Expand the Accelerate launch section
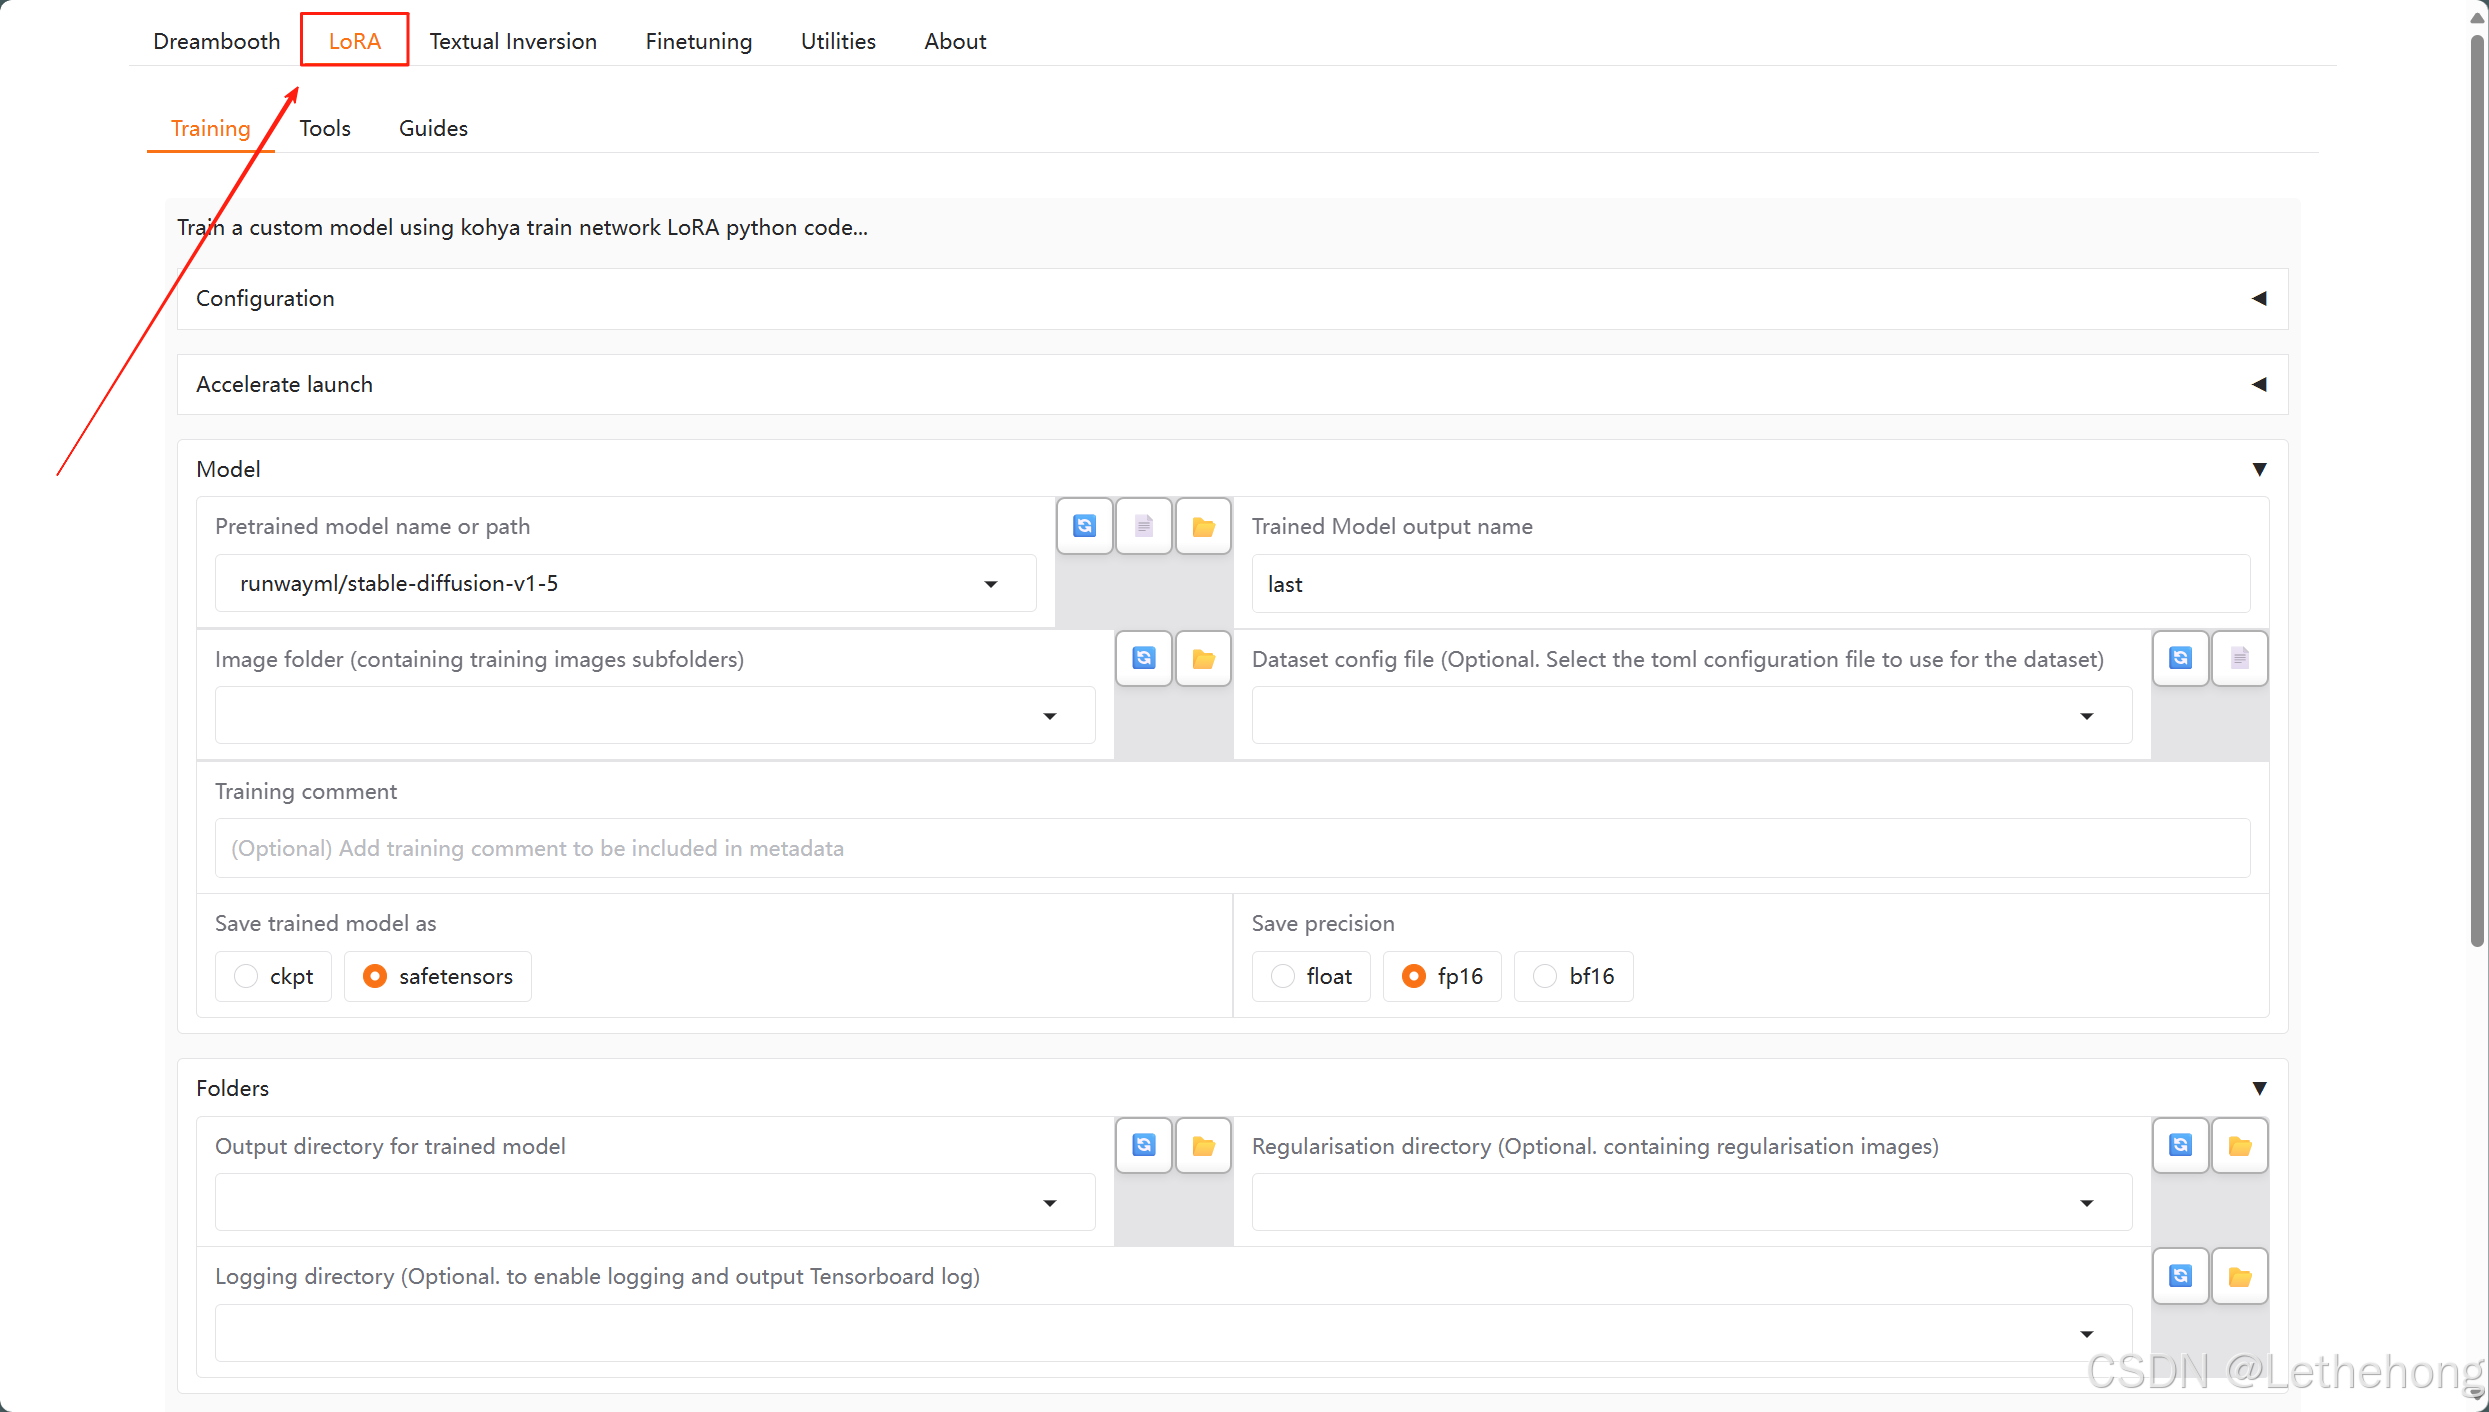This screenshot has width=2489, height=1412. coord(1232,384)
